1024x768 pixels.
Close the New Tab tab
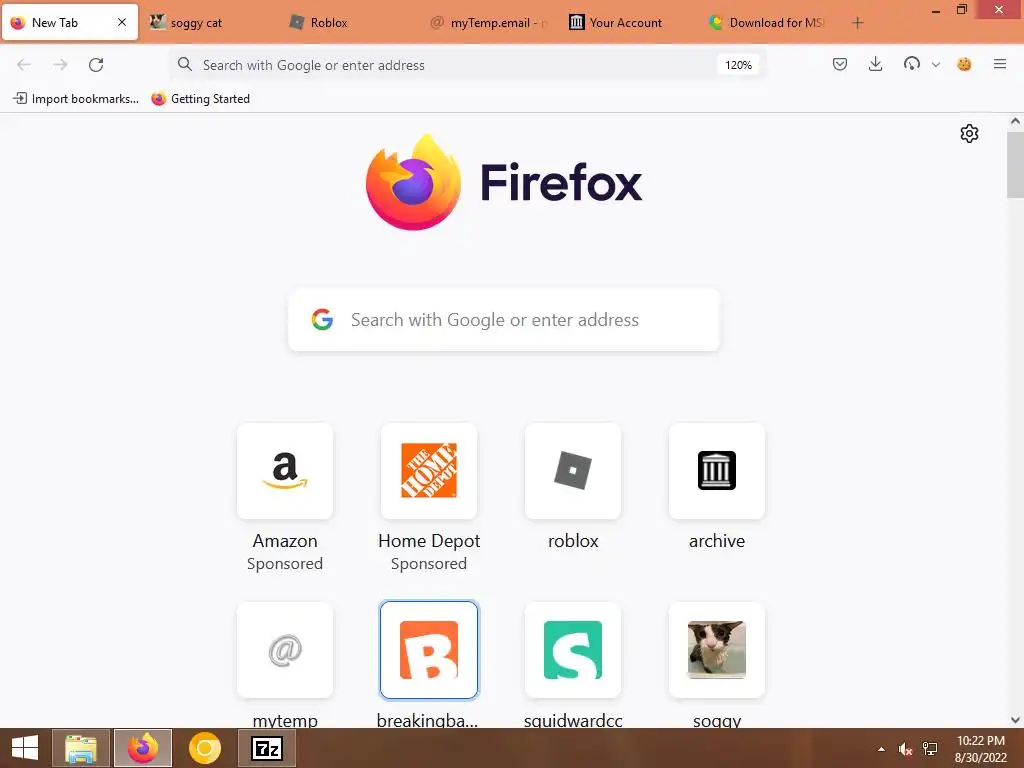[x=121, y=22]
